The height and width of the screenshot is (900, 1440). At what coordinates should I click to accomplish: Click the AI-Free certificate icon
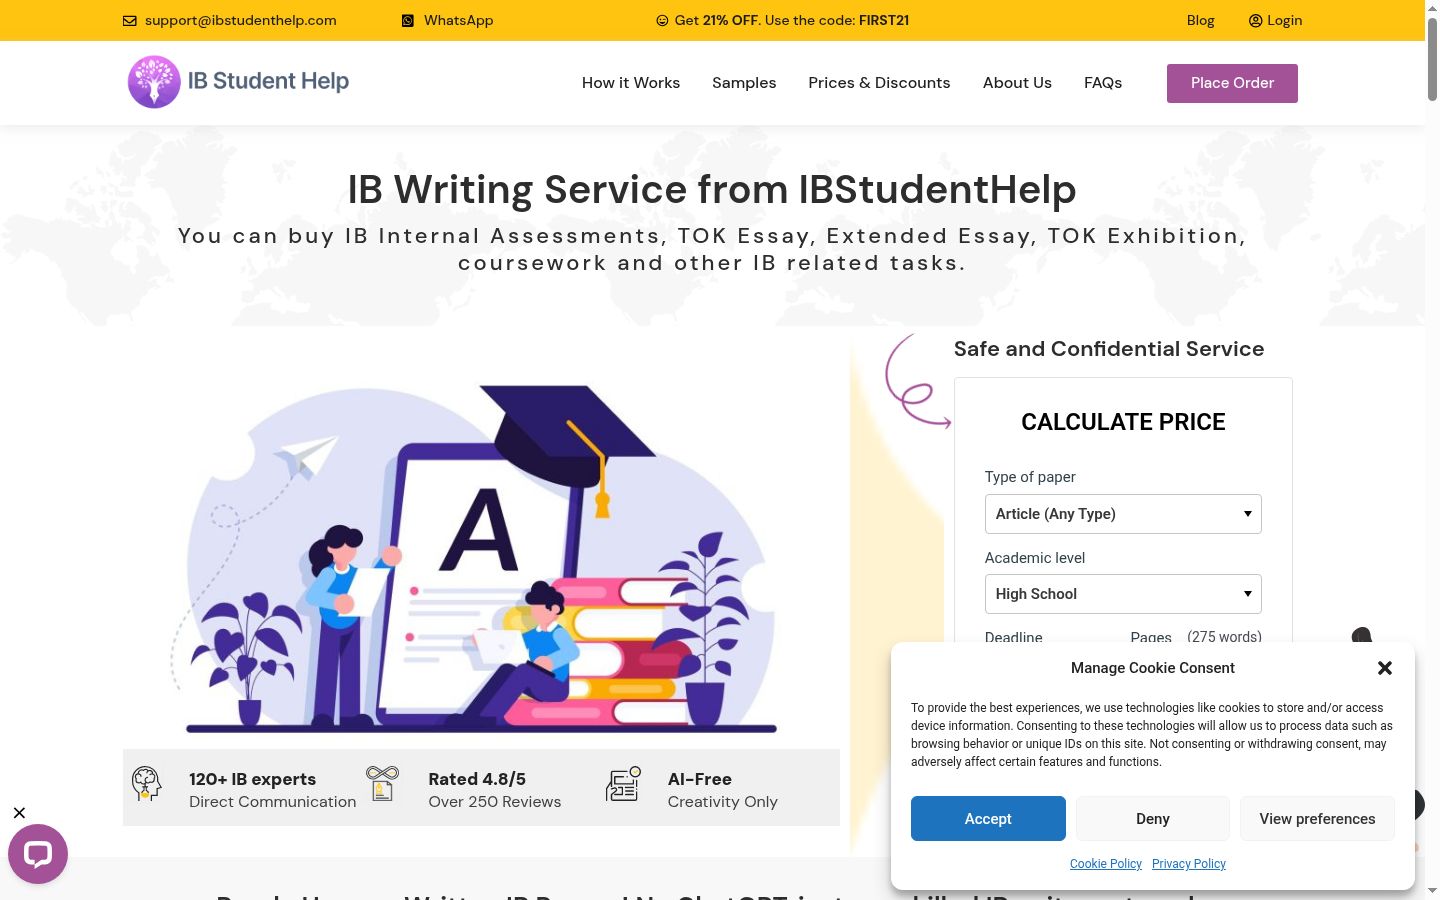(x=623, y=783)
